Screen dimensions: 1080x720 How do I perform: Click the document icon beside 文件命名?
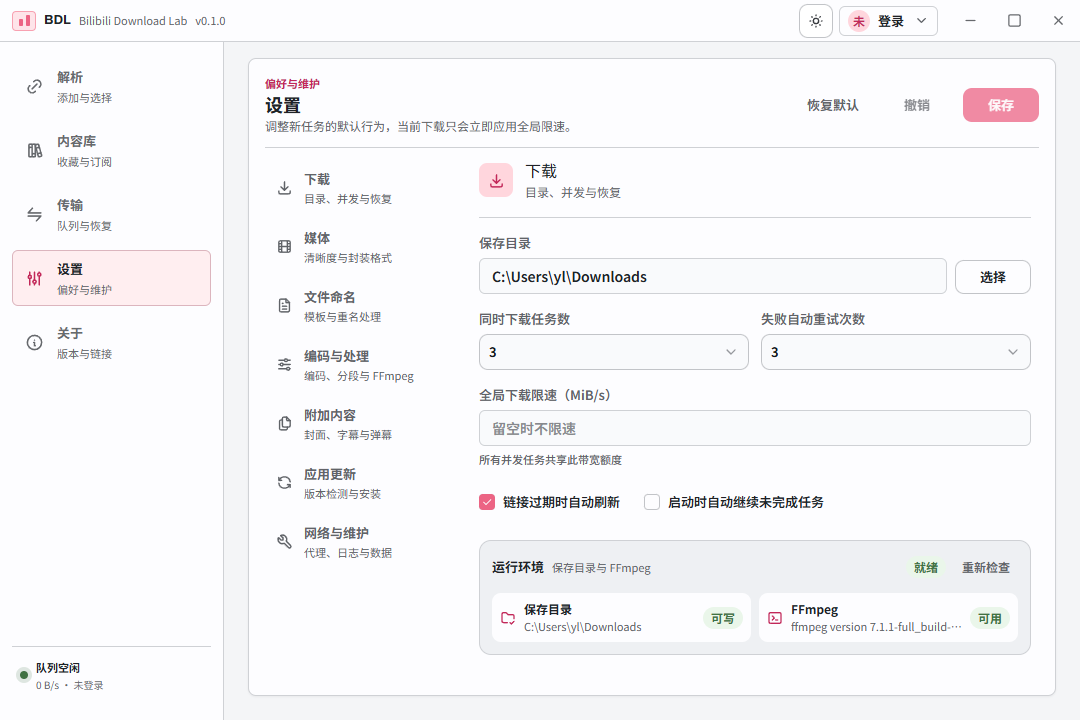[284, 305]
